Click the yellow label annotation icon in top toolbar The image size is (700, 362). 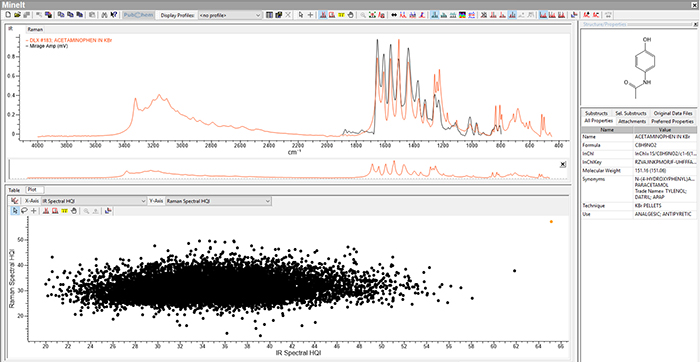(341, 15)
